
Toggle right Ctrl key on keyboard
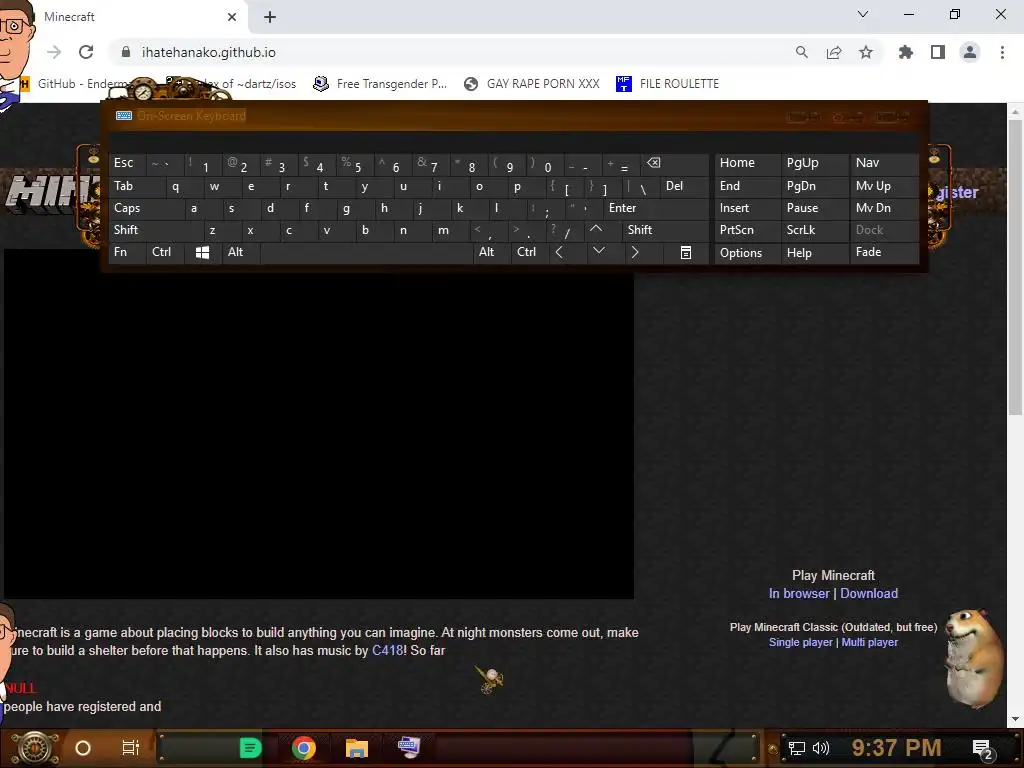[x=530, y=252]
